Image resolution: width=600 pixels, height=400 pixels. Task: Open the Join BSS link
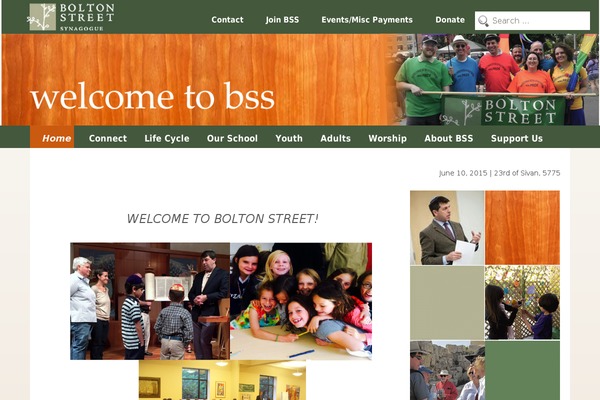(x=282, y=20)
